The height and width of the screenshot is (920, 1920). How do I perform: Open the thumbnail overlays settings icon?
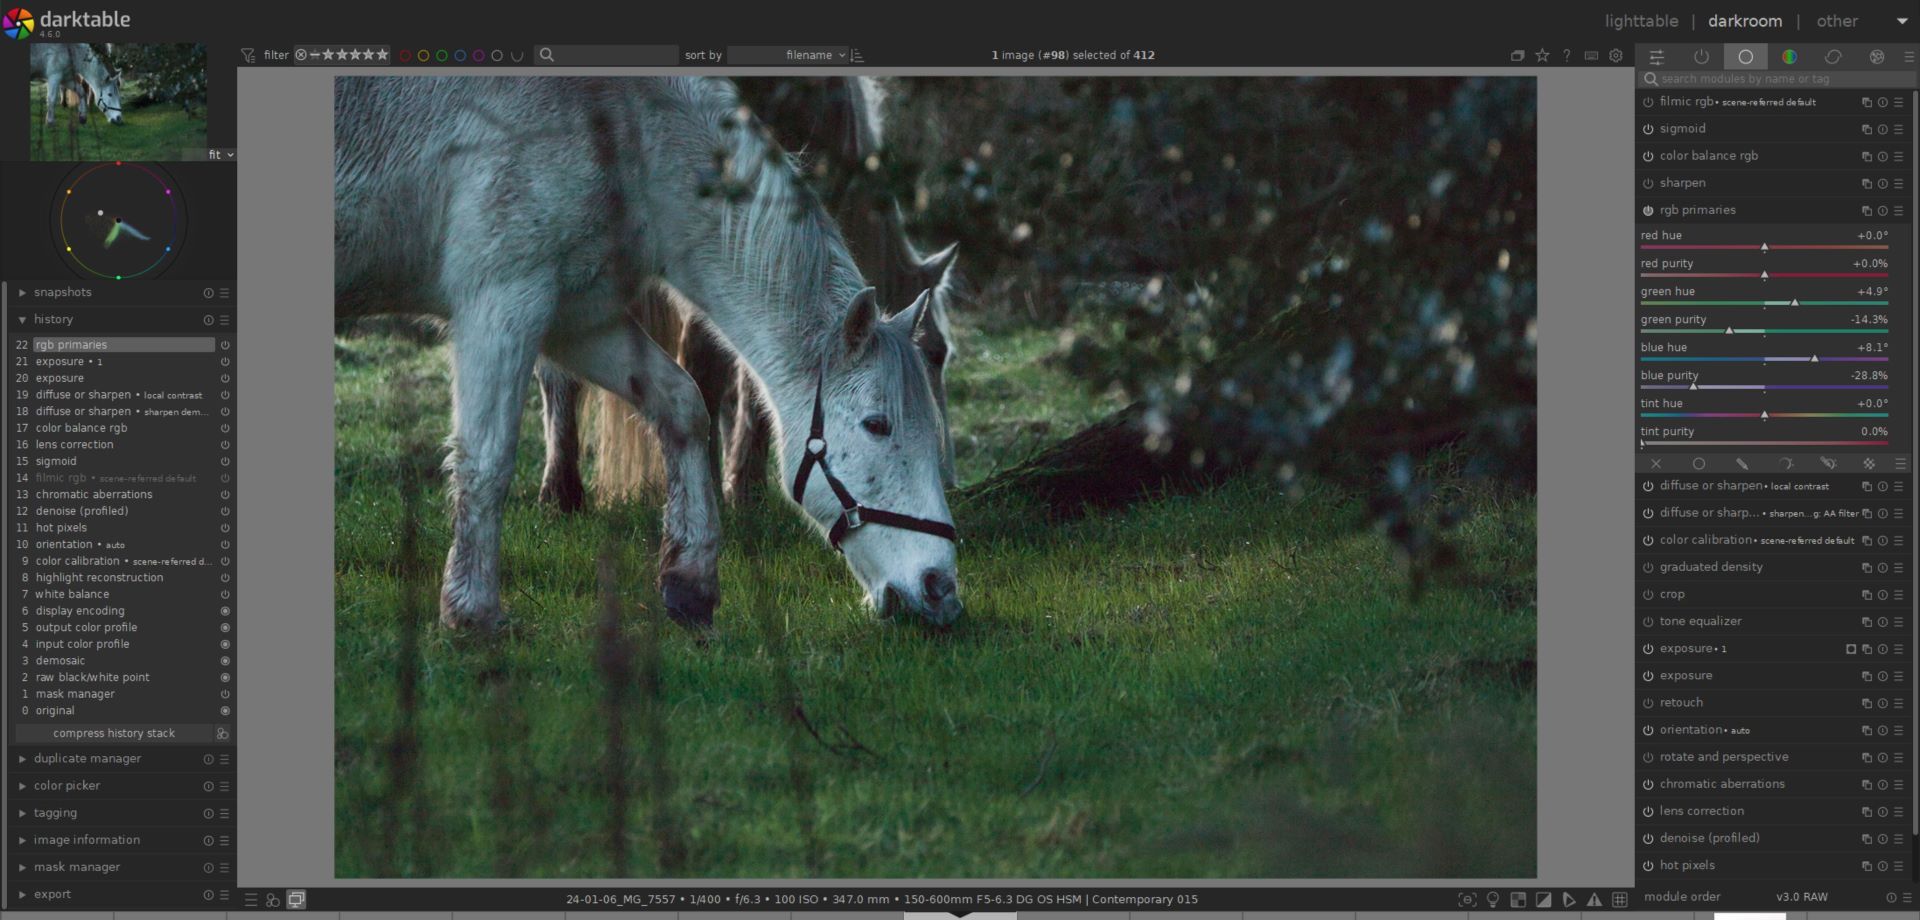[1518, 56]
